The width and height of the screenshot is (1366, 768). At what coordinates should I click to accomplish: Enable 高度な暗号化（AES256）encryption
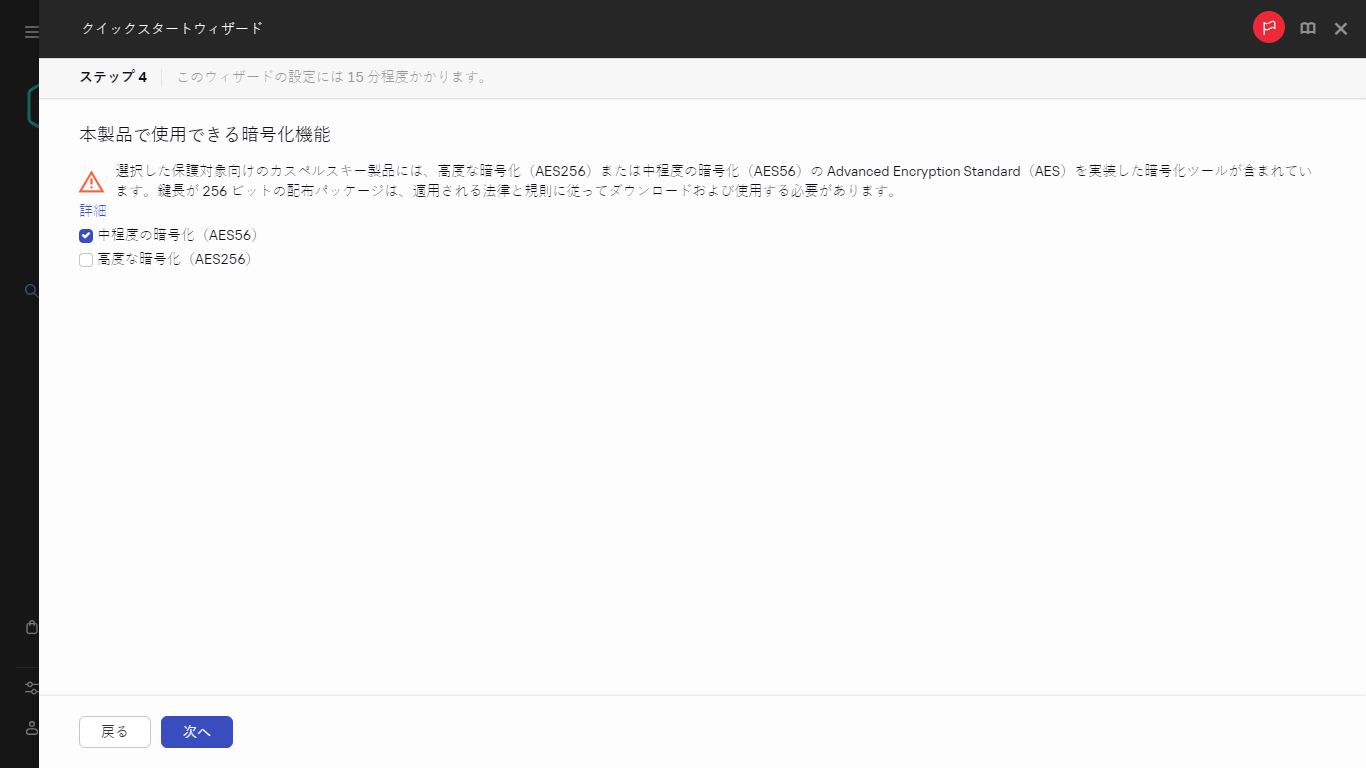tap(86, 259)
